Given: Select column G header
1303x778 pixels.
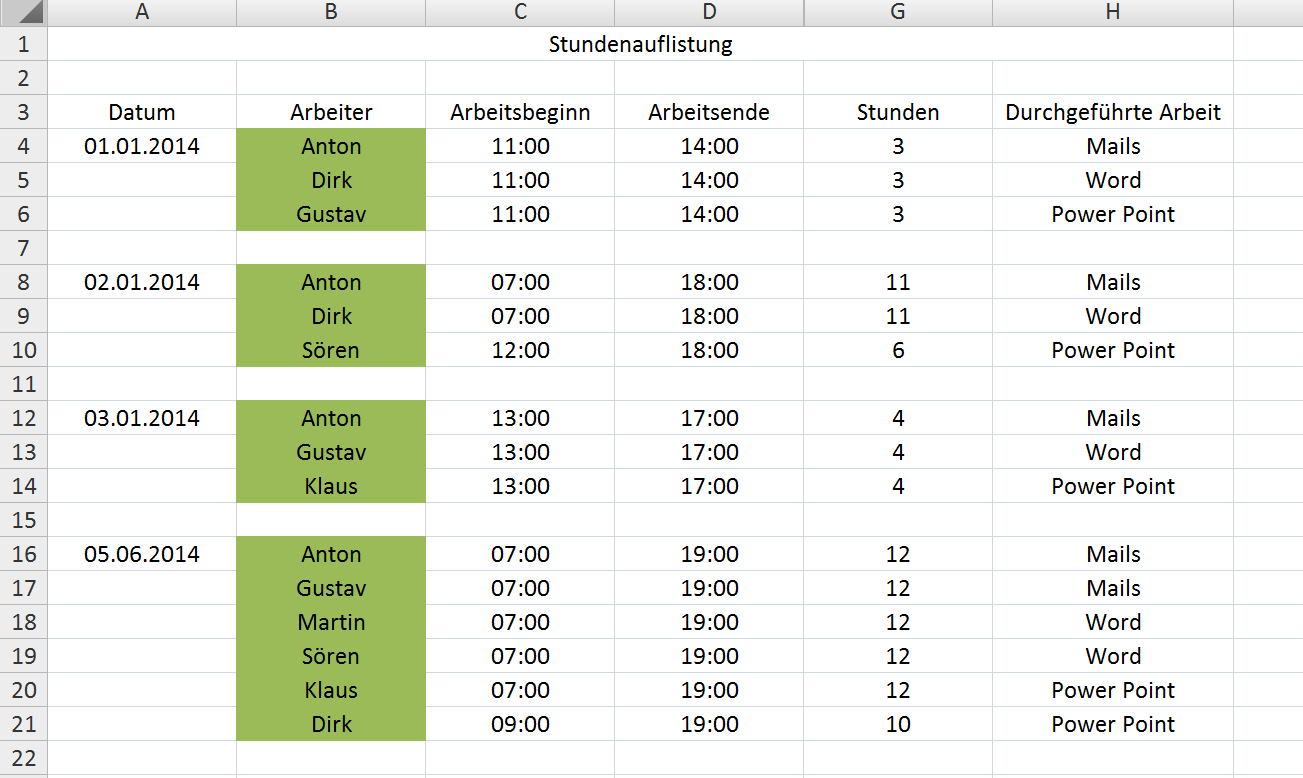Looking at the screenshot, I should pyautogui.click(x=898, y=13).
